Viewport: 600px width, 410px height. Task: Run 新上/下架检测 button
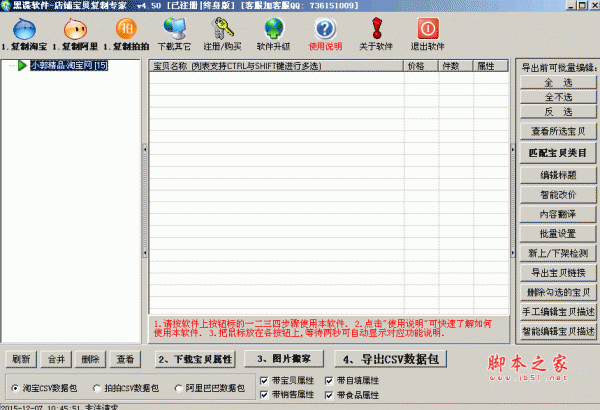click(x=558, y=253)
